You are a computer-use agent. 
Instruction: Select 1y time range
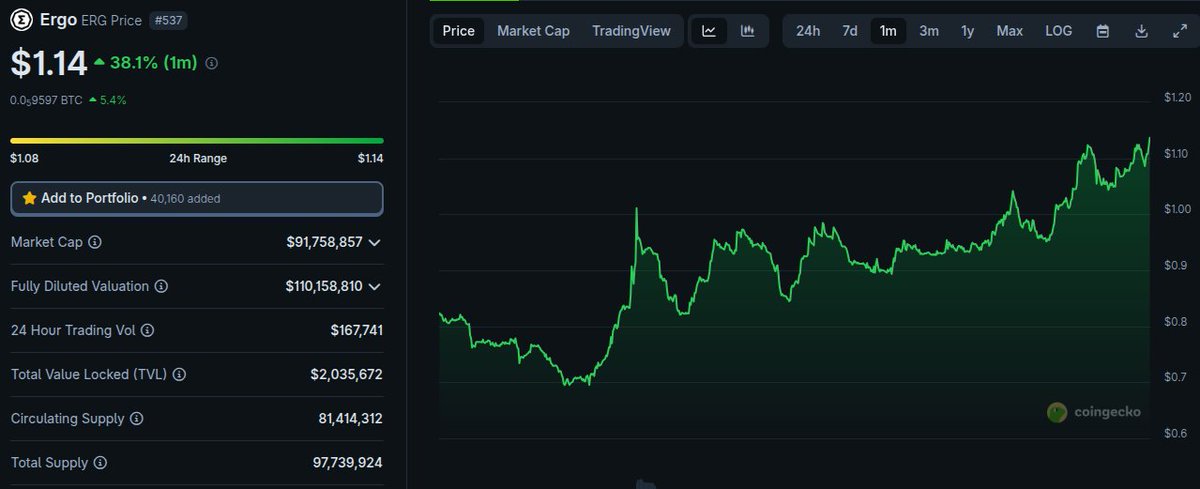click(968, 31)
